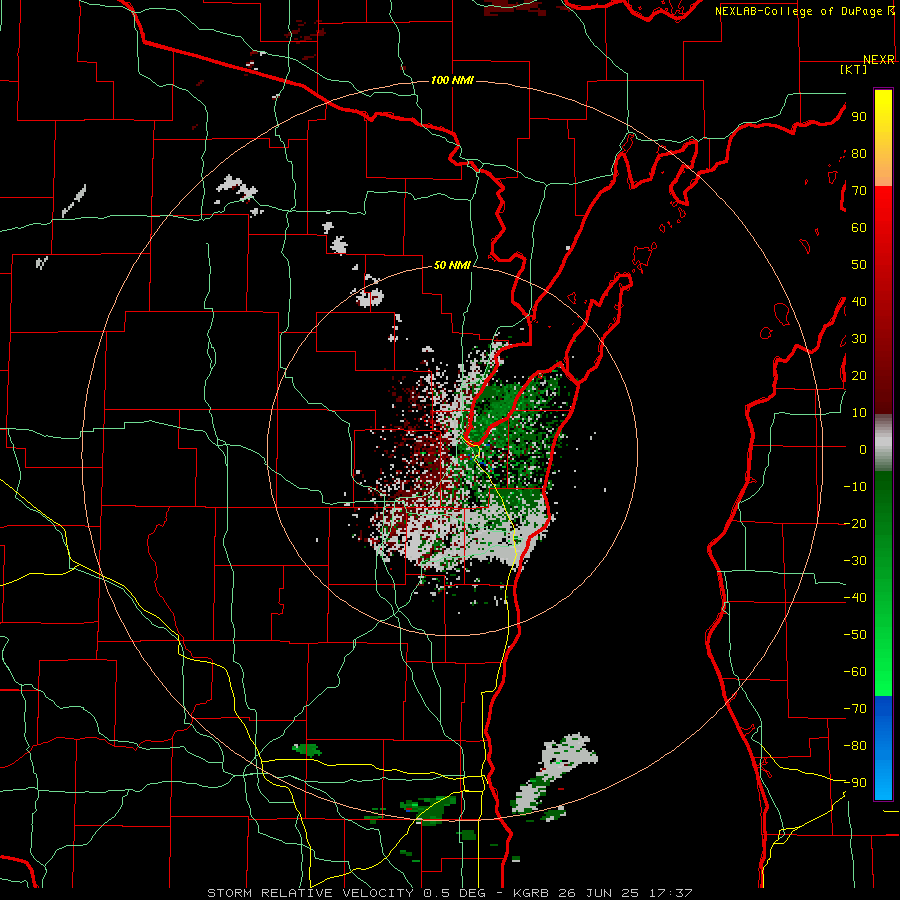Click the -60 label on velocity scale

tap(855, 672)
